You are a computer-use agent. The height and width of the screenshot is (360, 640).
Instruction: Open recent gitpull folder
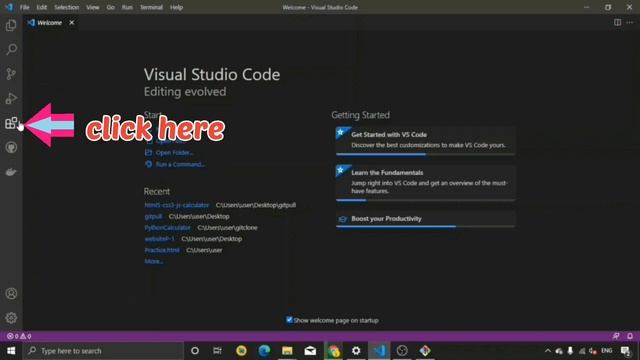[x=153, y=216]
